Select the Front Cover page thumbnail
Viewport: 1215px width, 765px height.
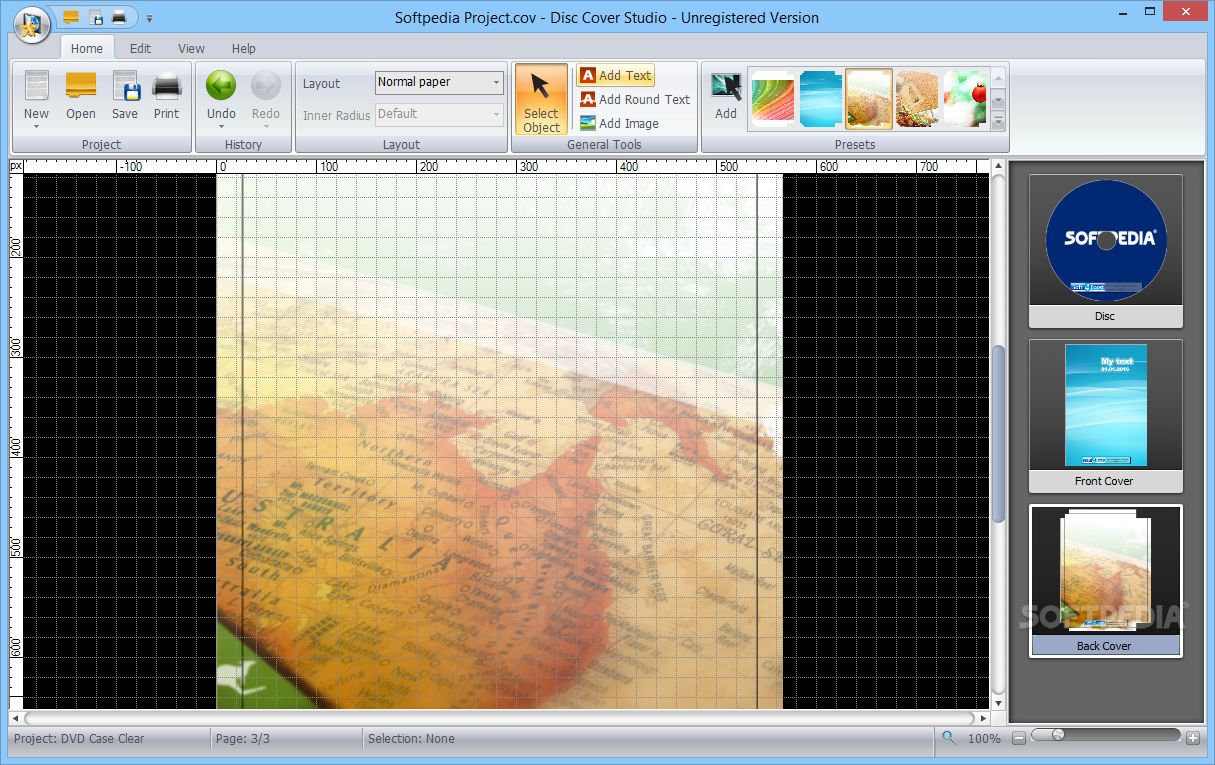(x=1106, y=416)
